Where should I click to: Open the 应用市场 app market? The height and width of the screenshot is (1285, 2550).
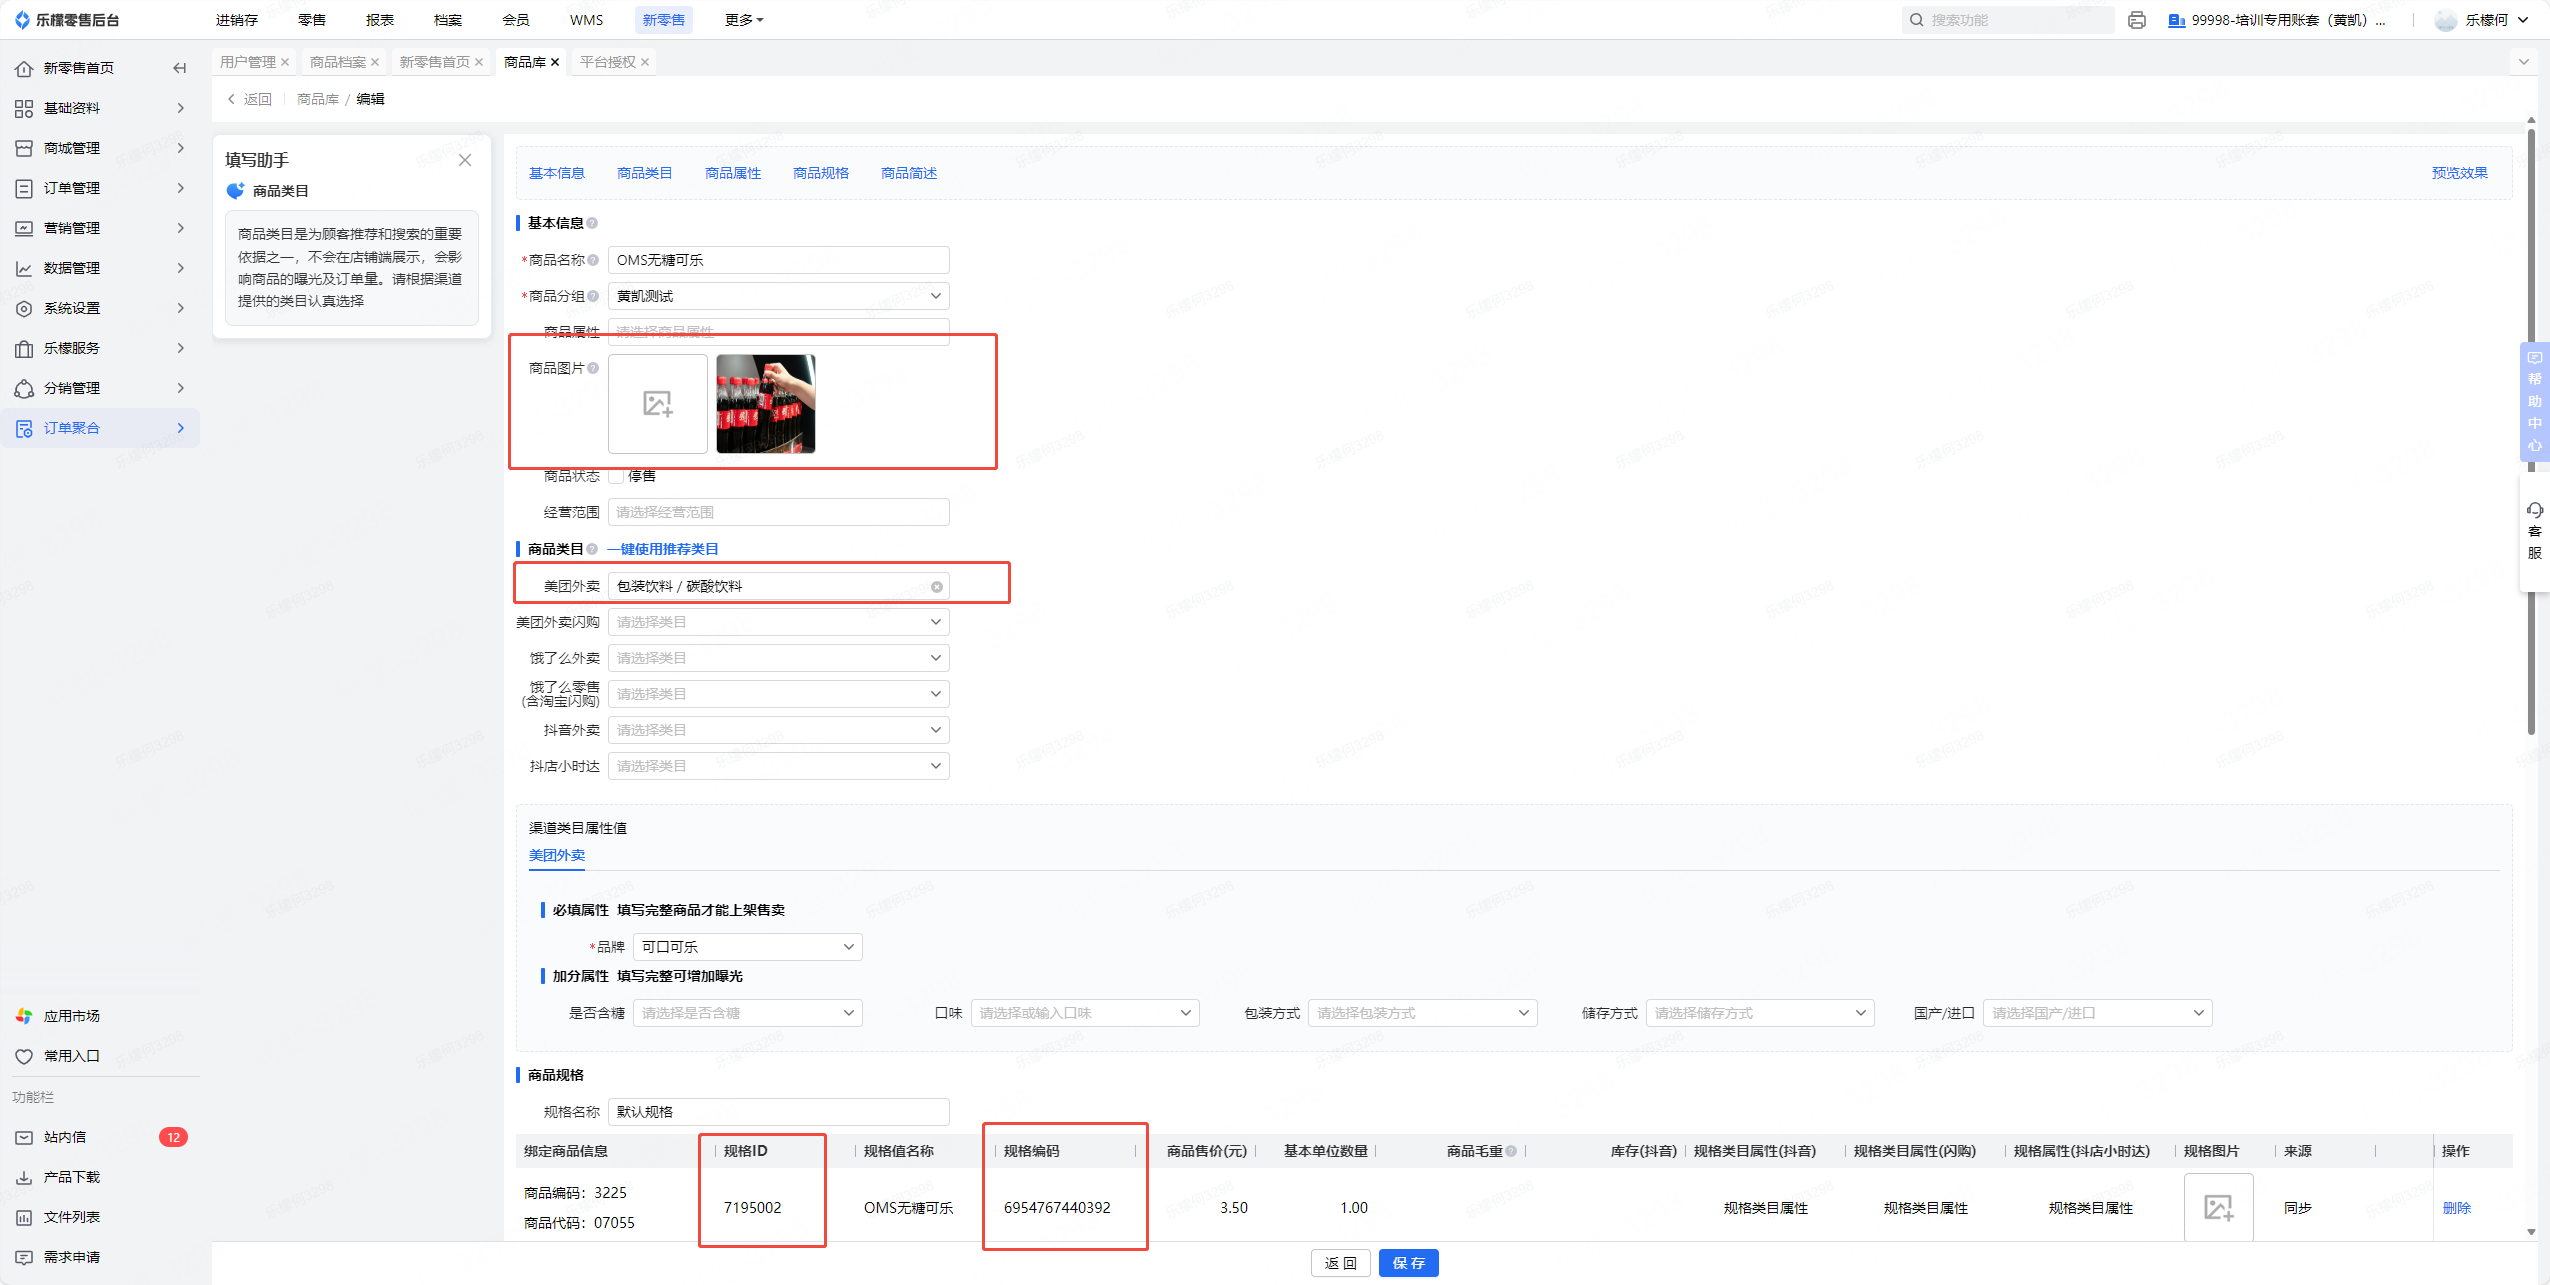[x=71, y=1016]
